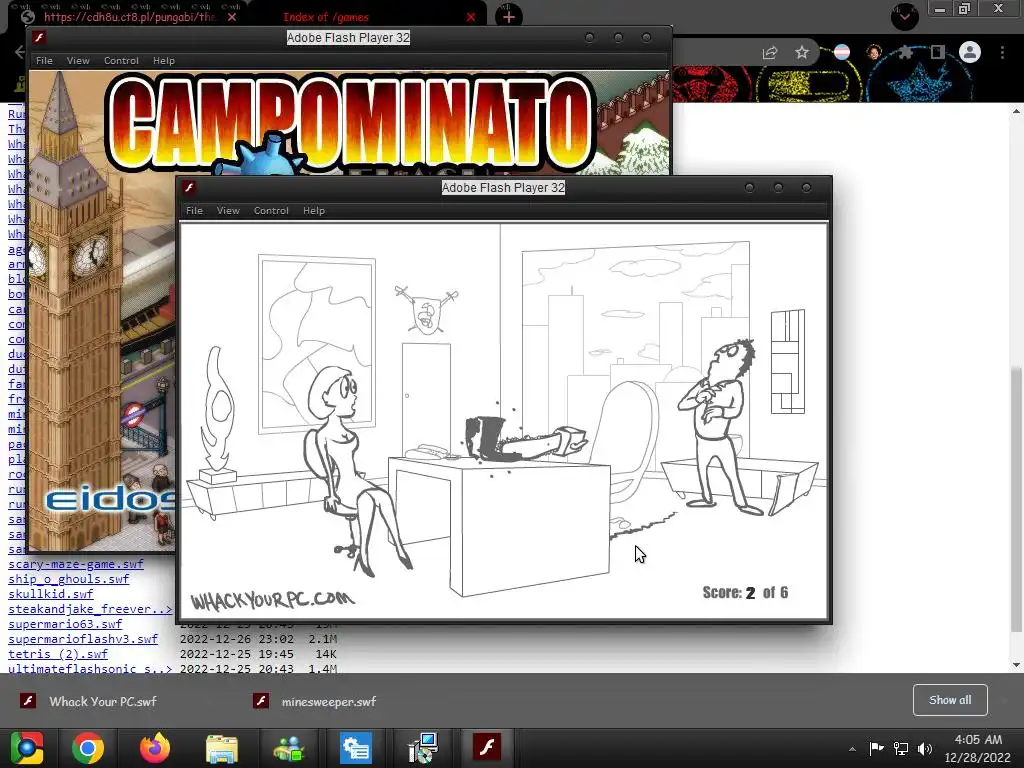Close the cdh8u.ct8.pl browser tab
Screen dimensions: 1024x768
[232, 17]
